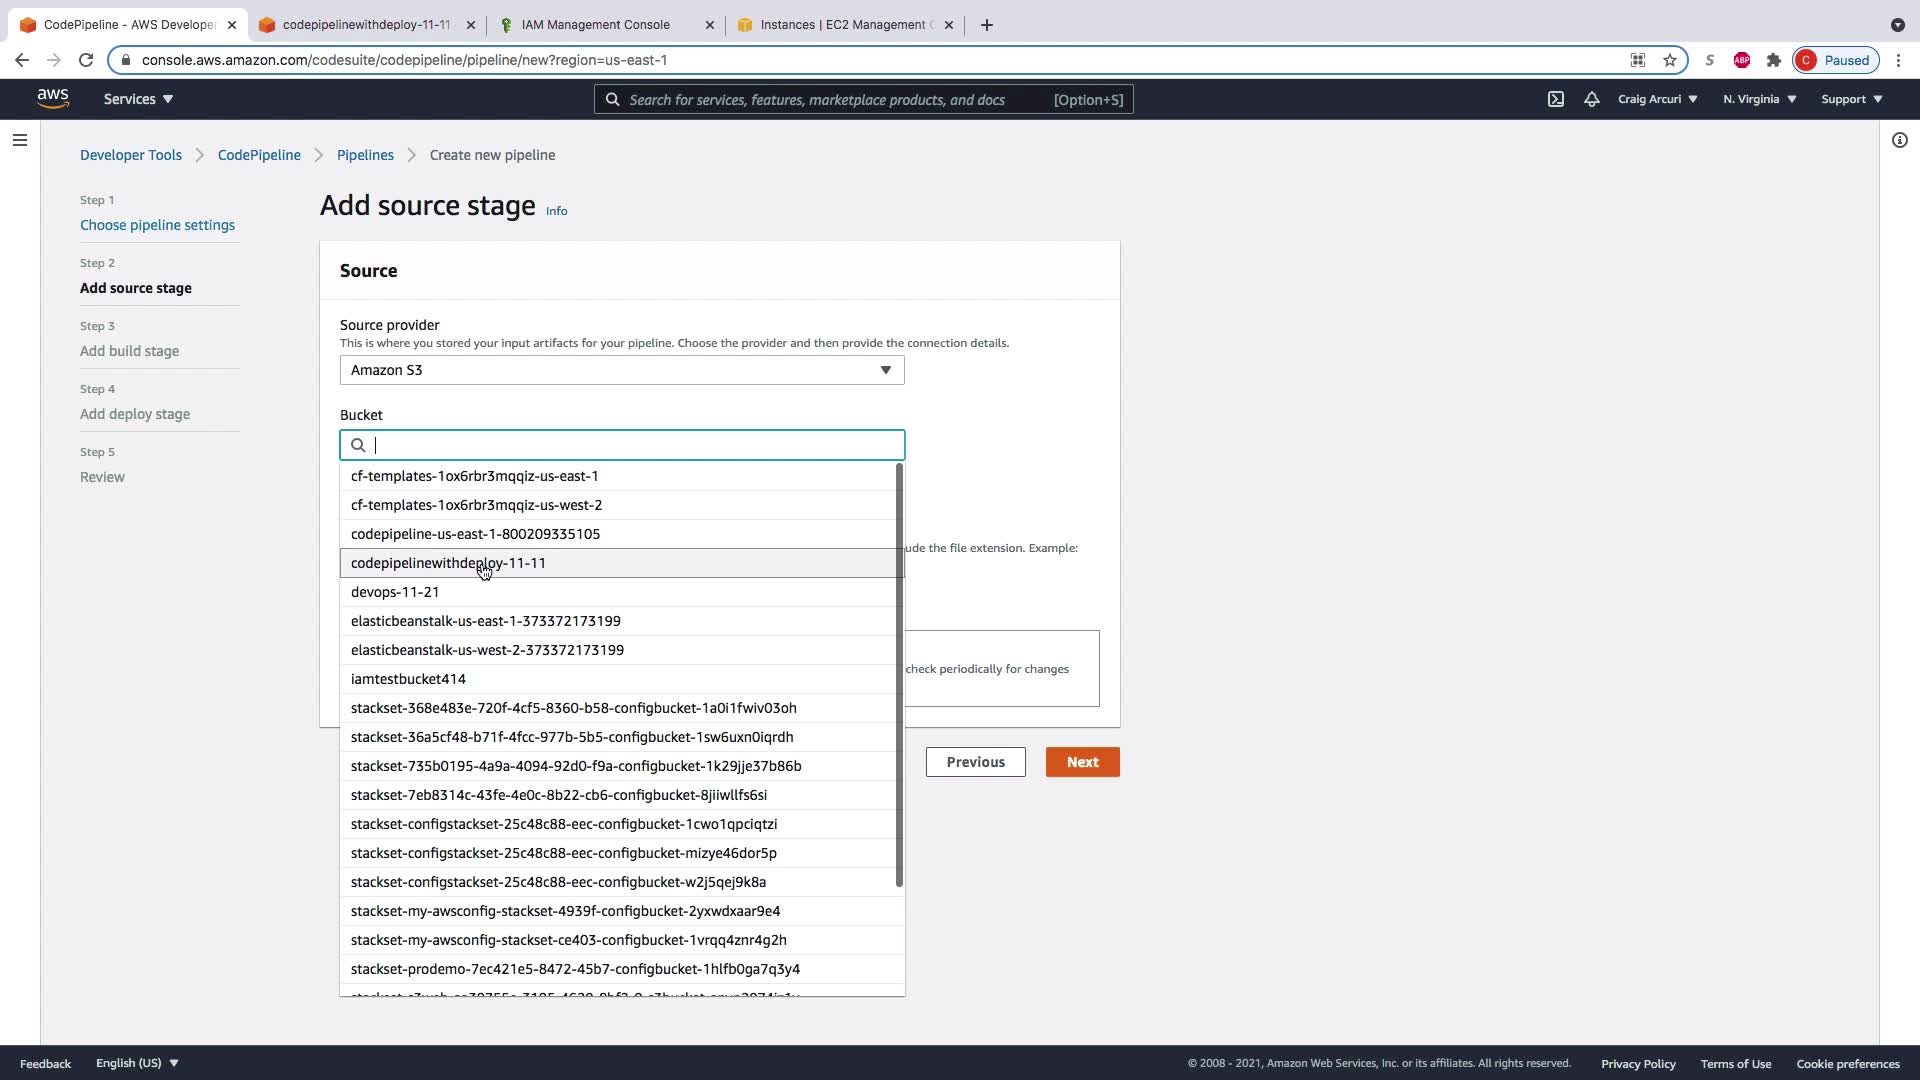Open the hamburger side navigation menu
This screenshot has width=1920, height=1080.
coord(20,140)
